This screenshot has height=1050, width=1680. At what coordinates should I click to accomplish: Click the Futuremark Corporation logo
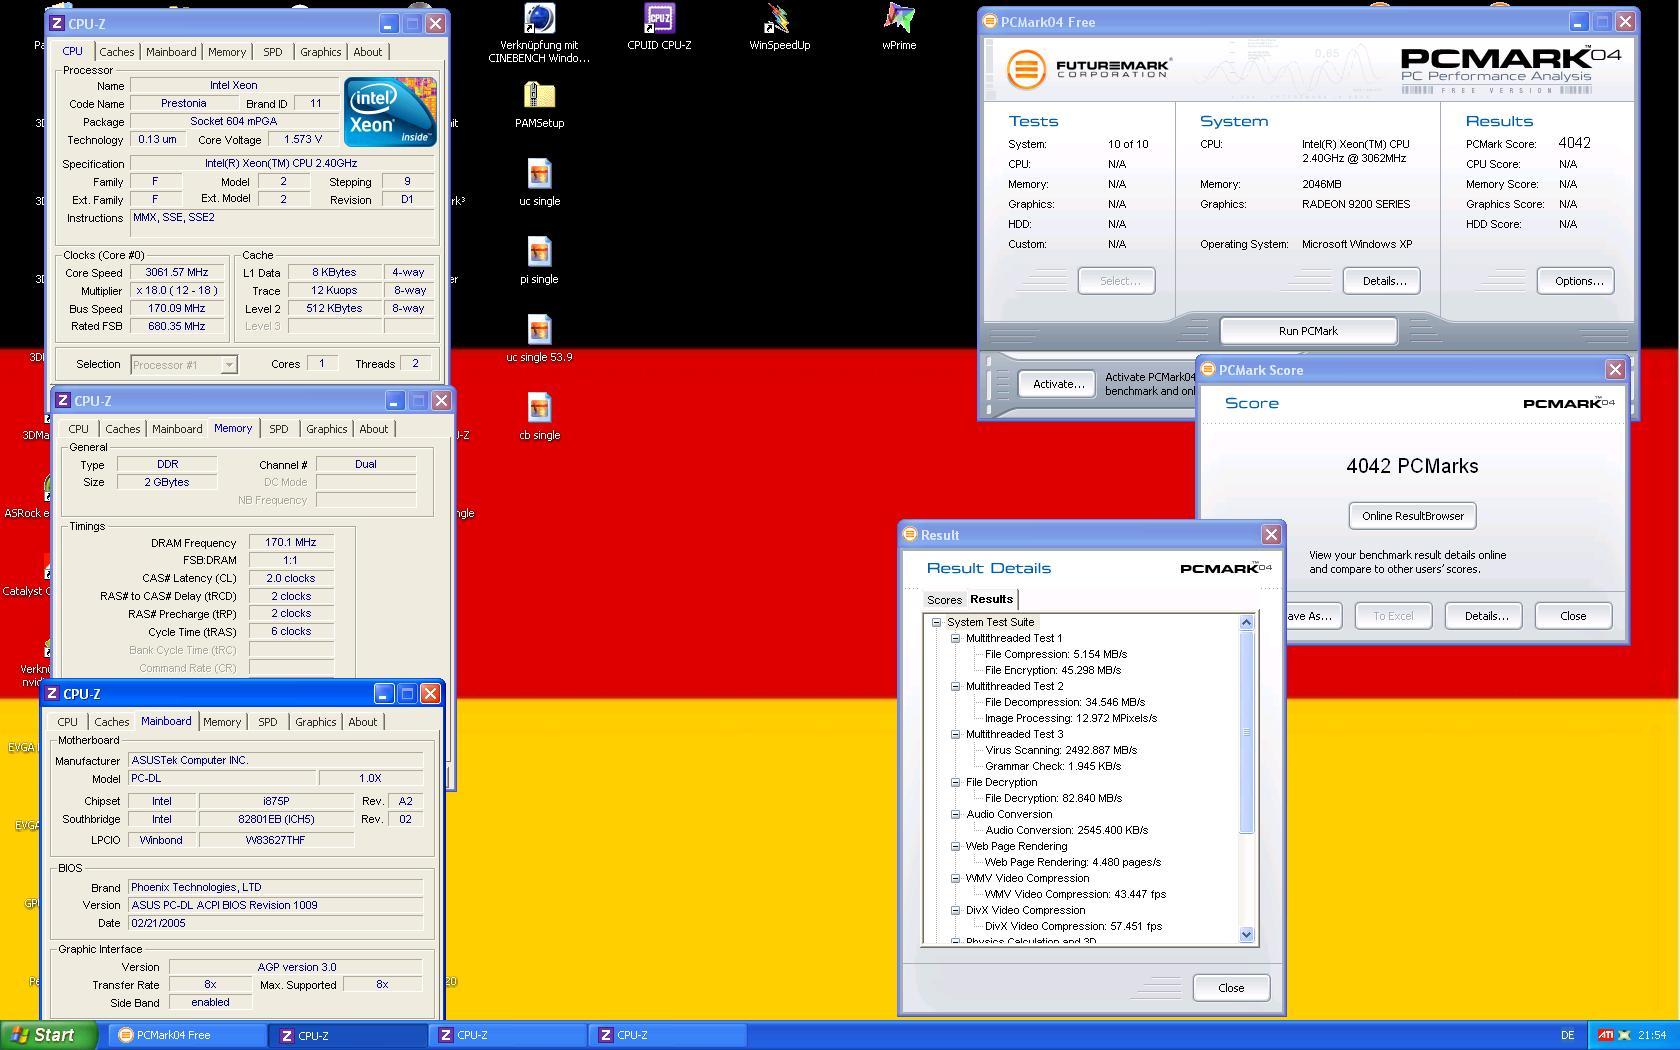[x=1087, y=69]
